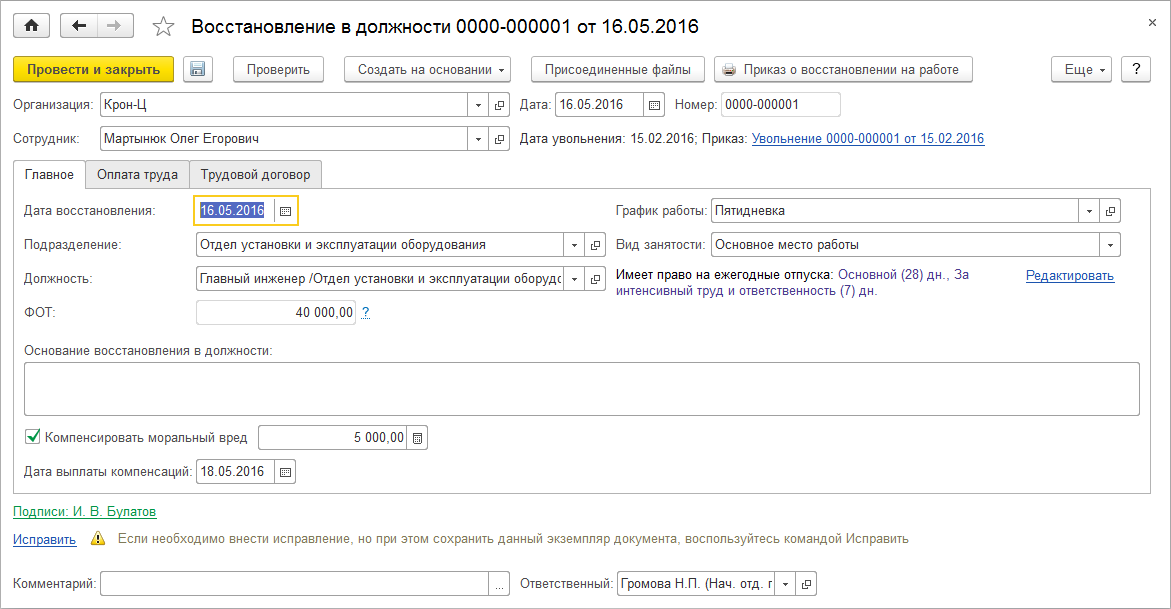Toggle Компенсировать моральный вред checkbox
The width and height of the screenshot is (1171, 609).
coord(33,437)
